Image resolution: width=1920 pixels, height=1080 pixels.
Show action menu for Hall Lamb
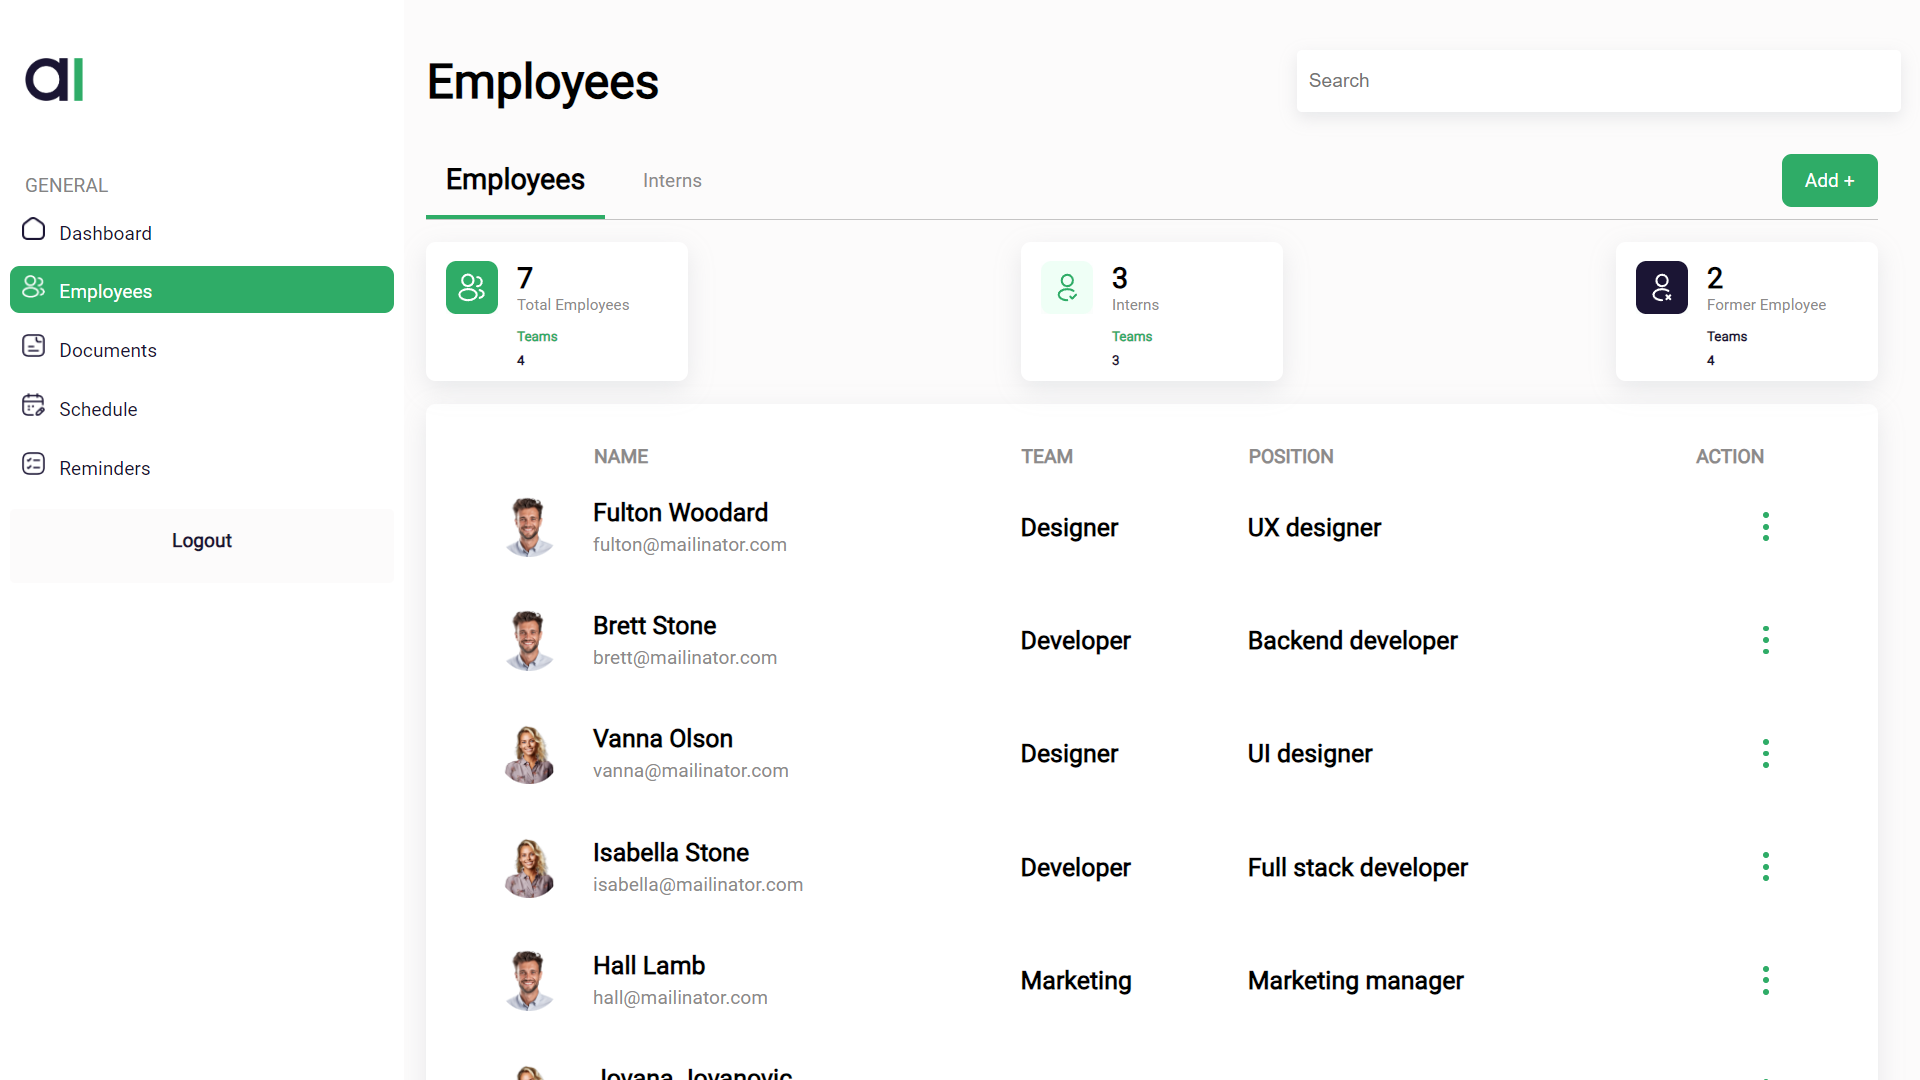(1766, 980)
